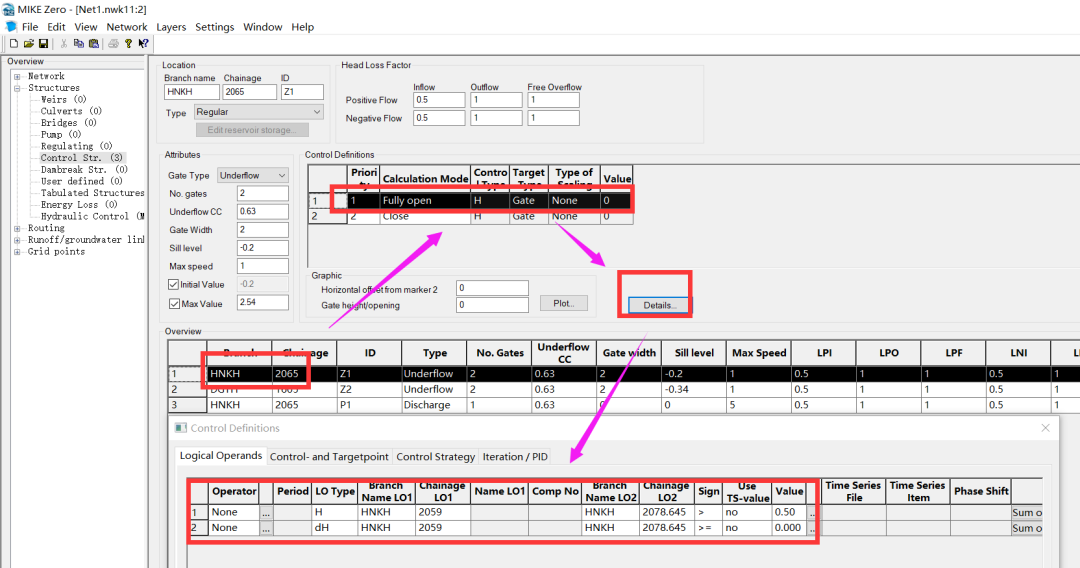Switch to the Logical Operands tab
The image size is (1080, 568).
220,456
